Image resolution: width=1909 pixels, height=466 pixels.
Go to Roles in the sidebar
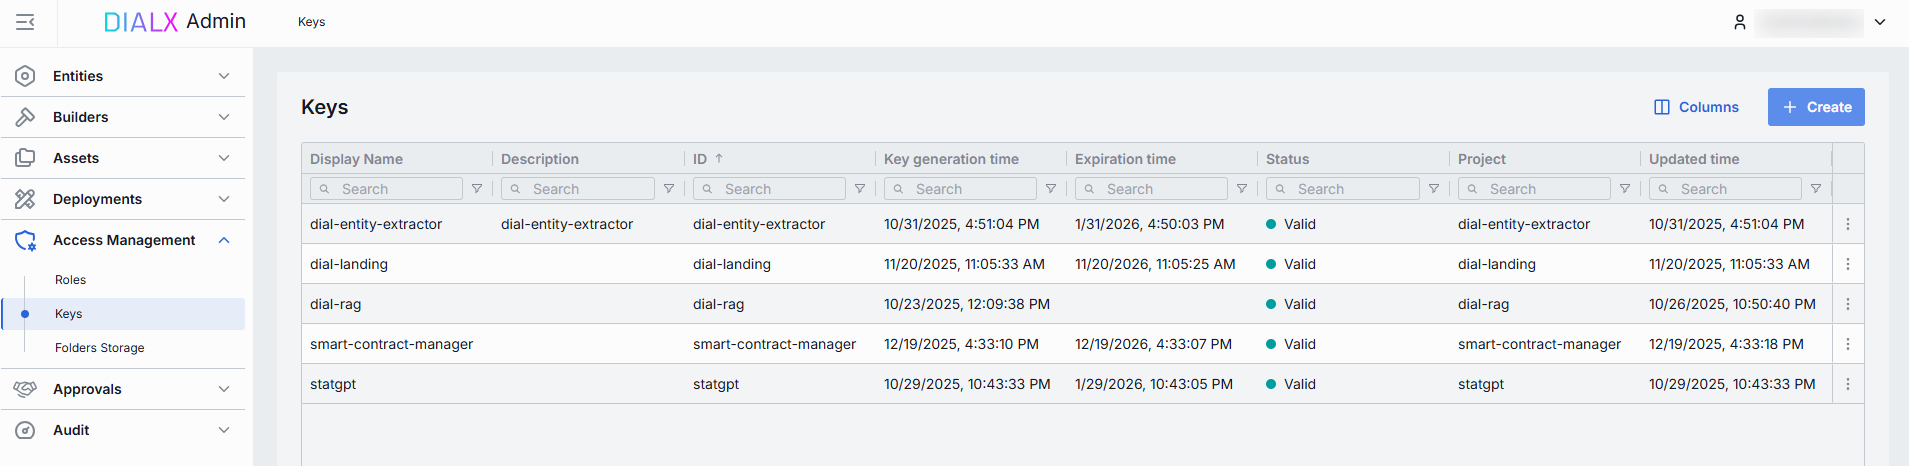(x=70, y=280)
